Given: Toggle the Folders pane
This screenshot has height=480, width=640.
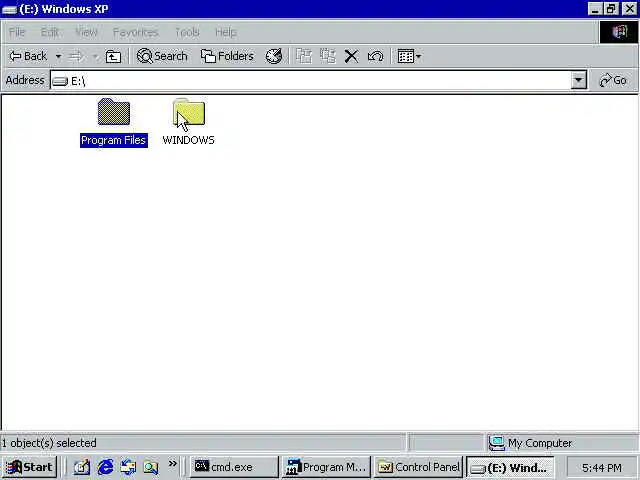Looking at the screenshot, I should [x=227, y=56].
